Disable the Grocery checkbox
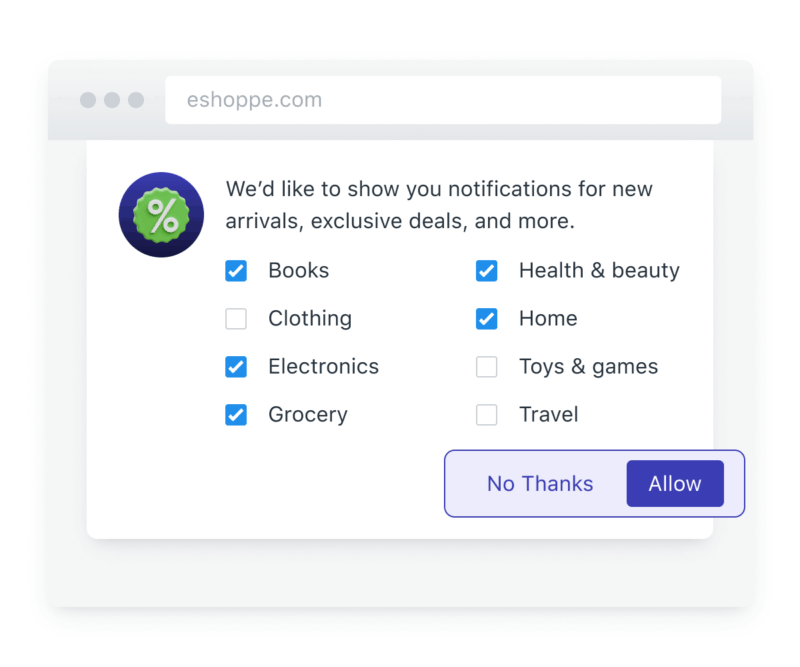 pyautogui.click(x=236, y=415)
